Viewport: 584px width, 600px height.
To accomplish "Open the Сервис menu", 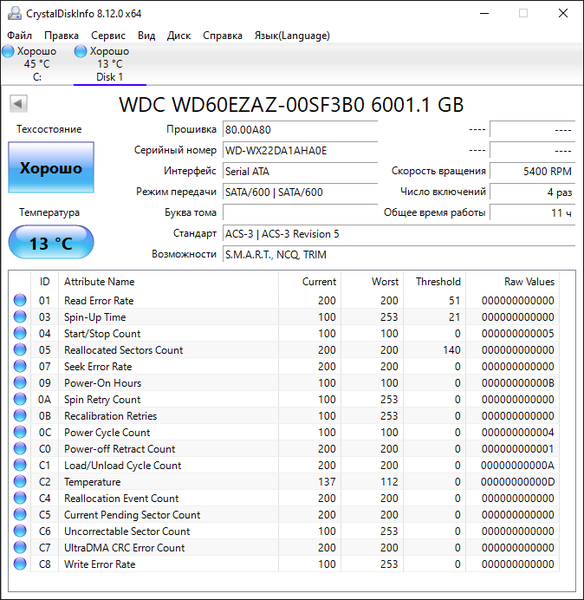I will tap(108, 36).
